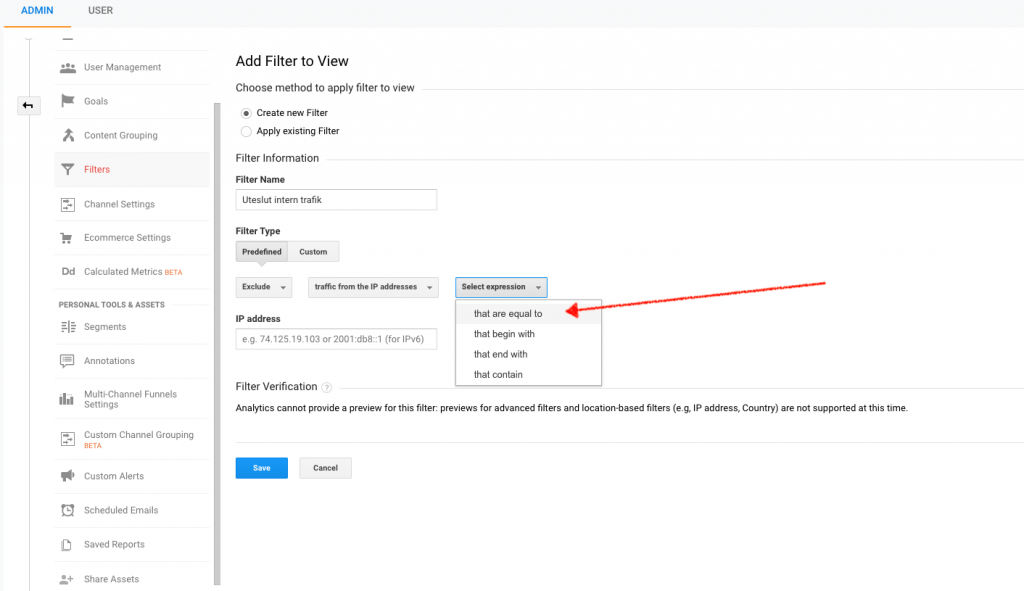This screenshot has height=591, width=1024.
Task: Select the Create new Filter radio button
Action: coord(246,113)
